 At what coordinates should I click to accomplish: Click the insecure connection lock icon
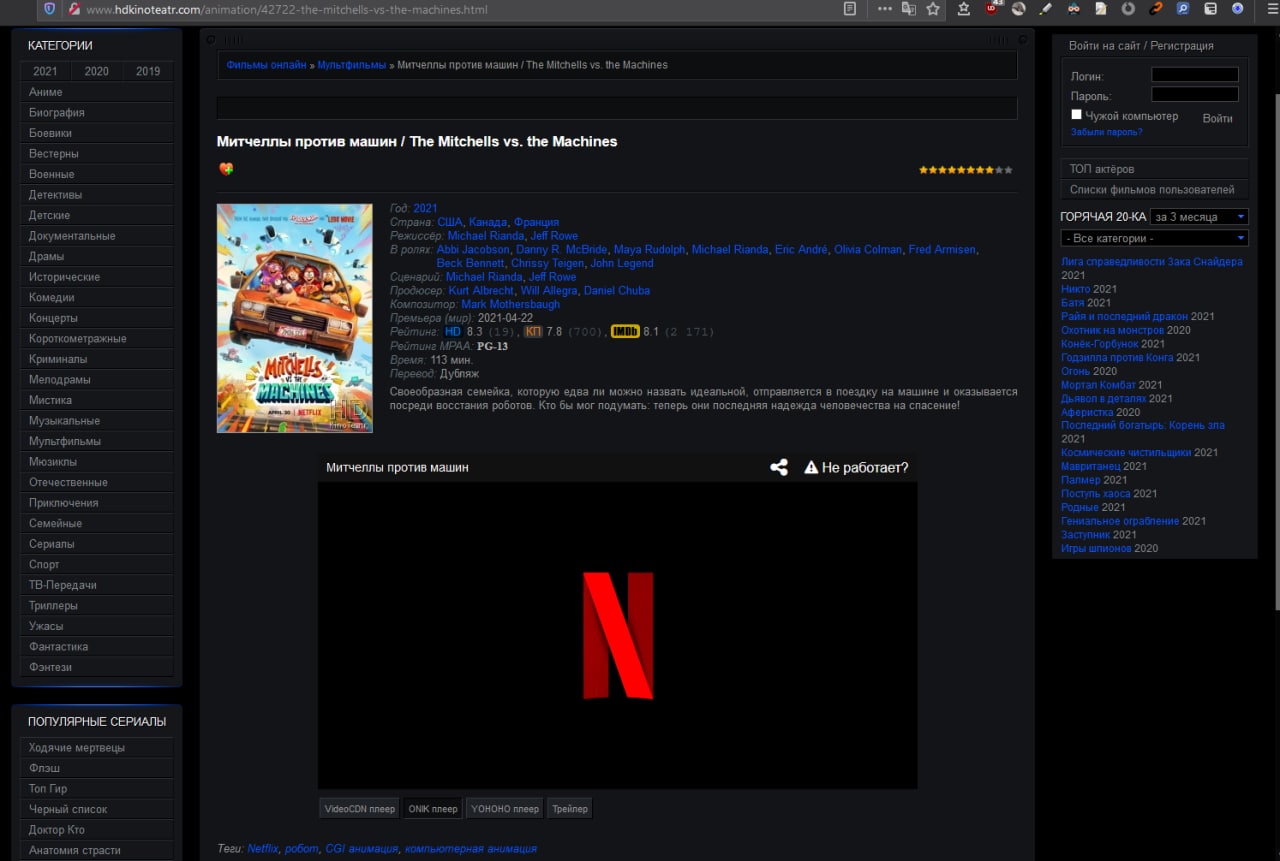[74, 9]
